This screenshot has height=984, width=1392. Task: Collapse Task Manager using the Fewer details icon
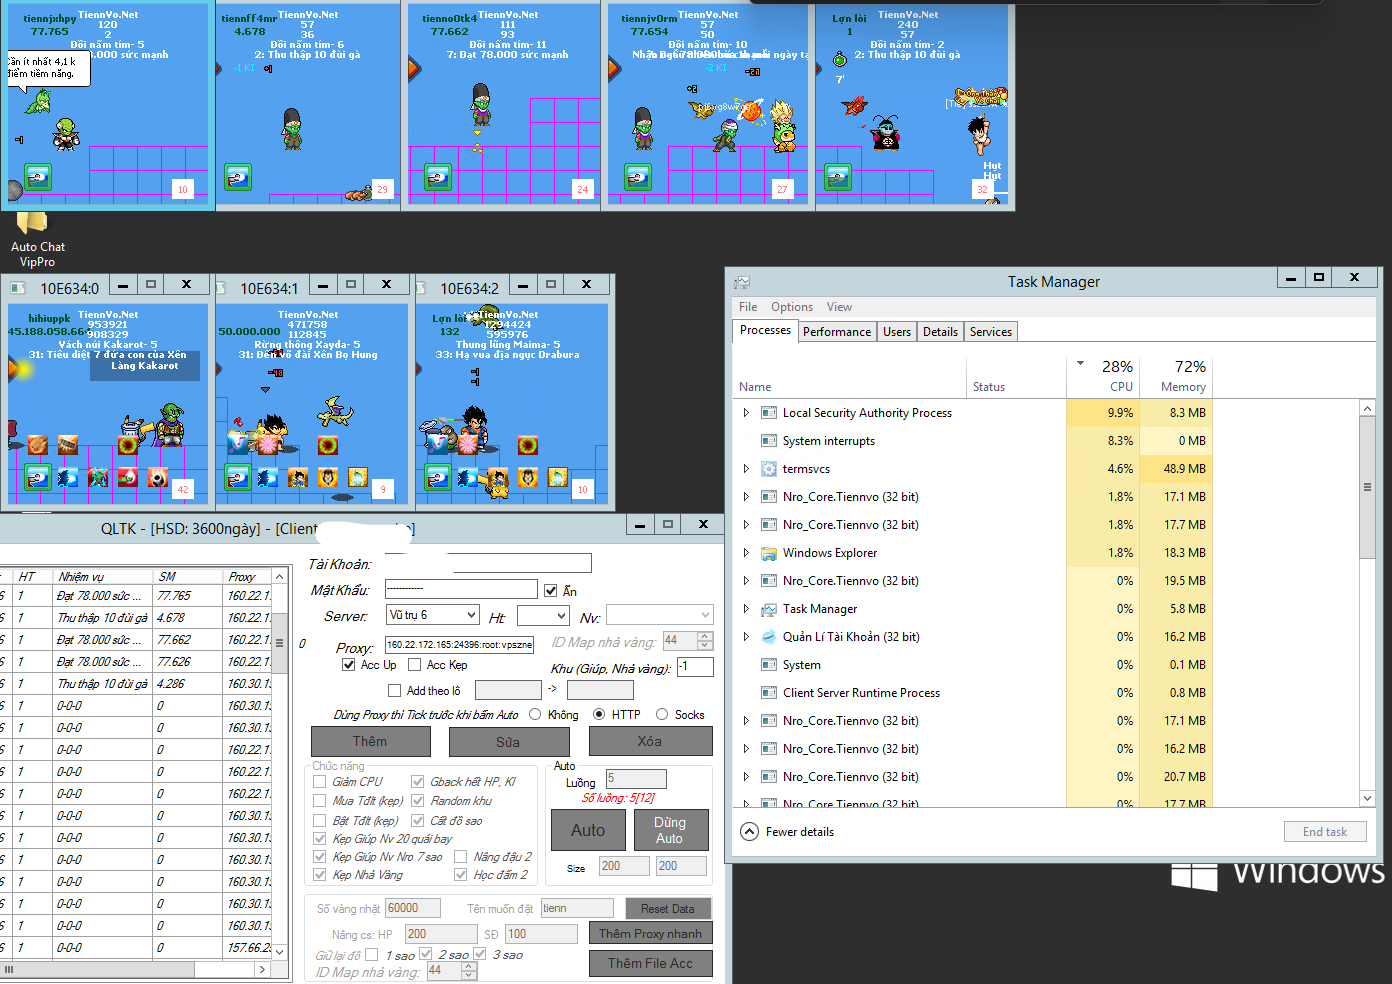(x=749, y=832)
